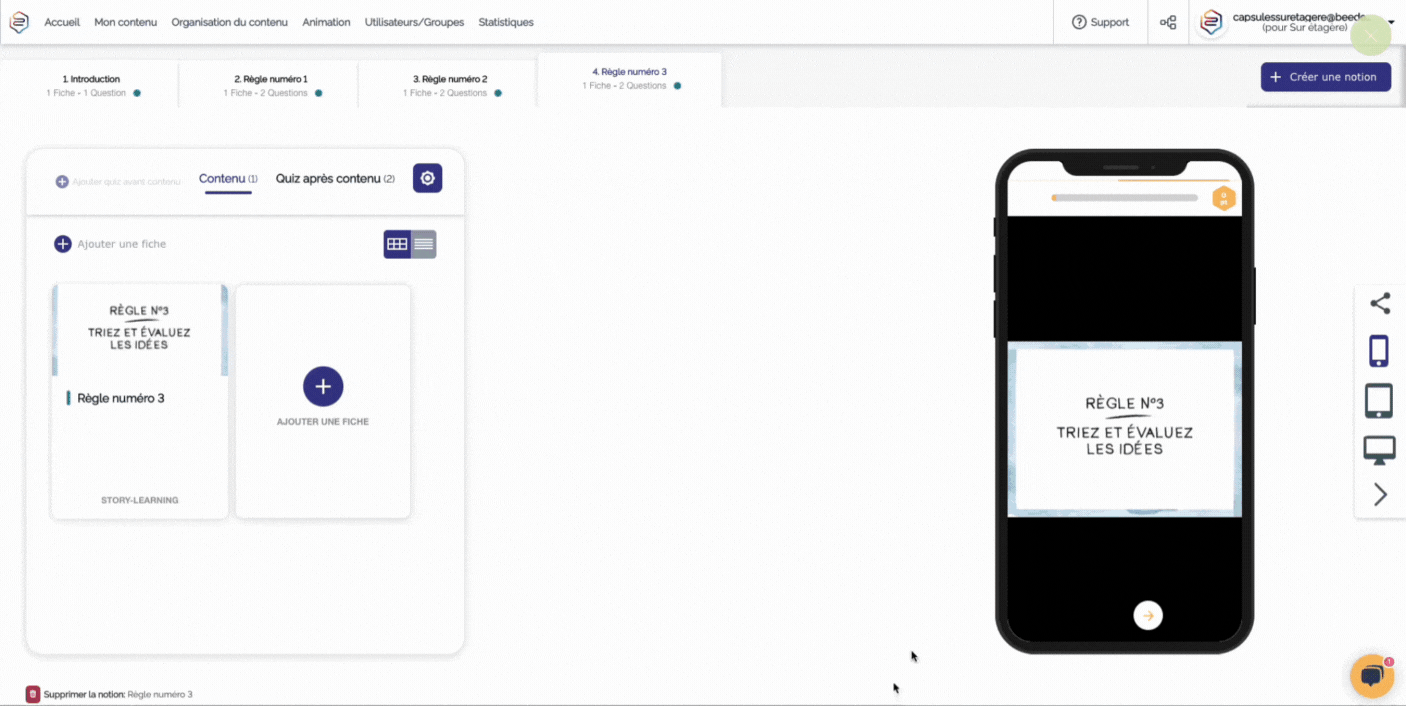
Task: Select the desktop preview icon
Action: [x=1379, y=450]
